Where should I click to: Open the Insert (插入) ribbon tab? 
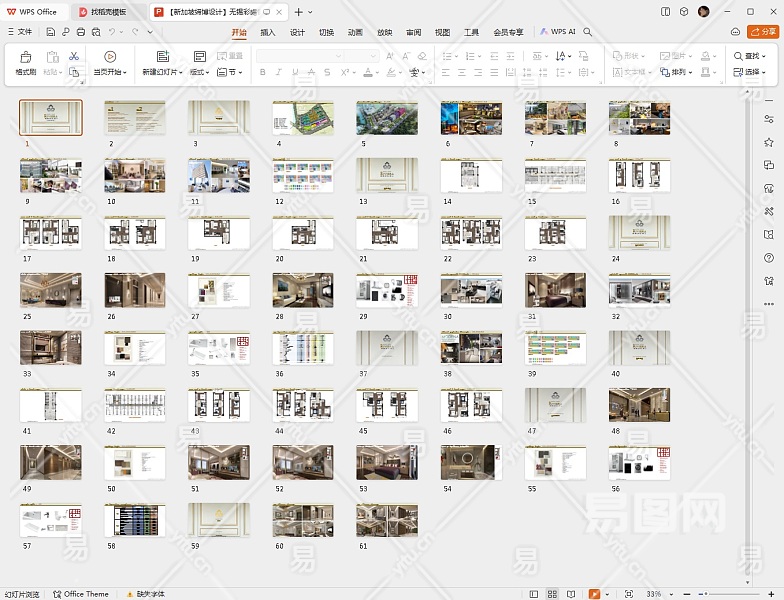pos(268,32)
